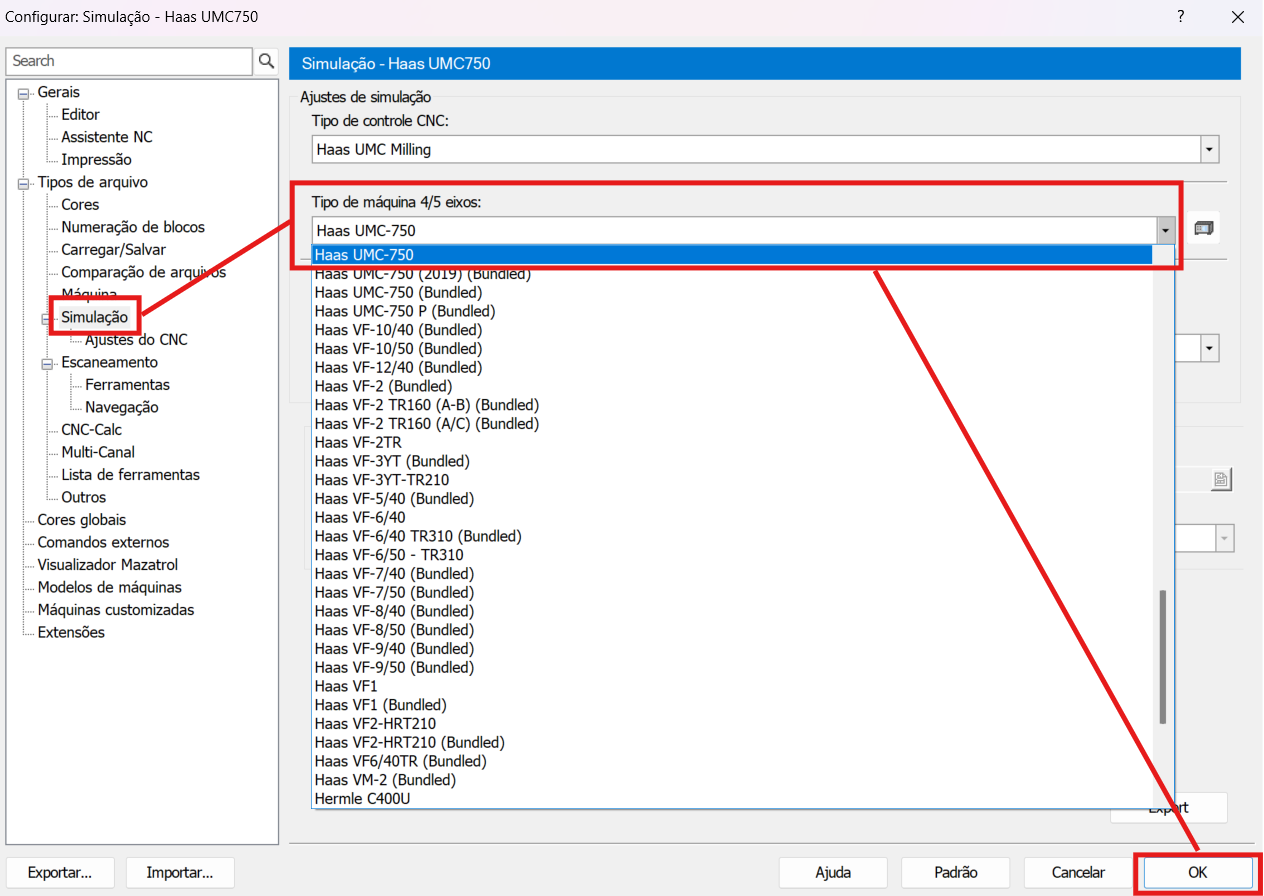Open machine setup icon beside machine dropdown

(1204, 229)
